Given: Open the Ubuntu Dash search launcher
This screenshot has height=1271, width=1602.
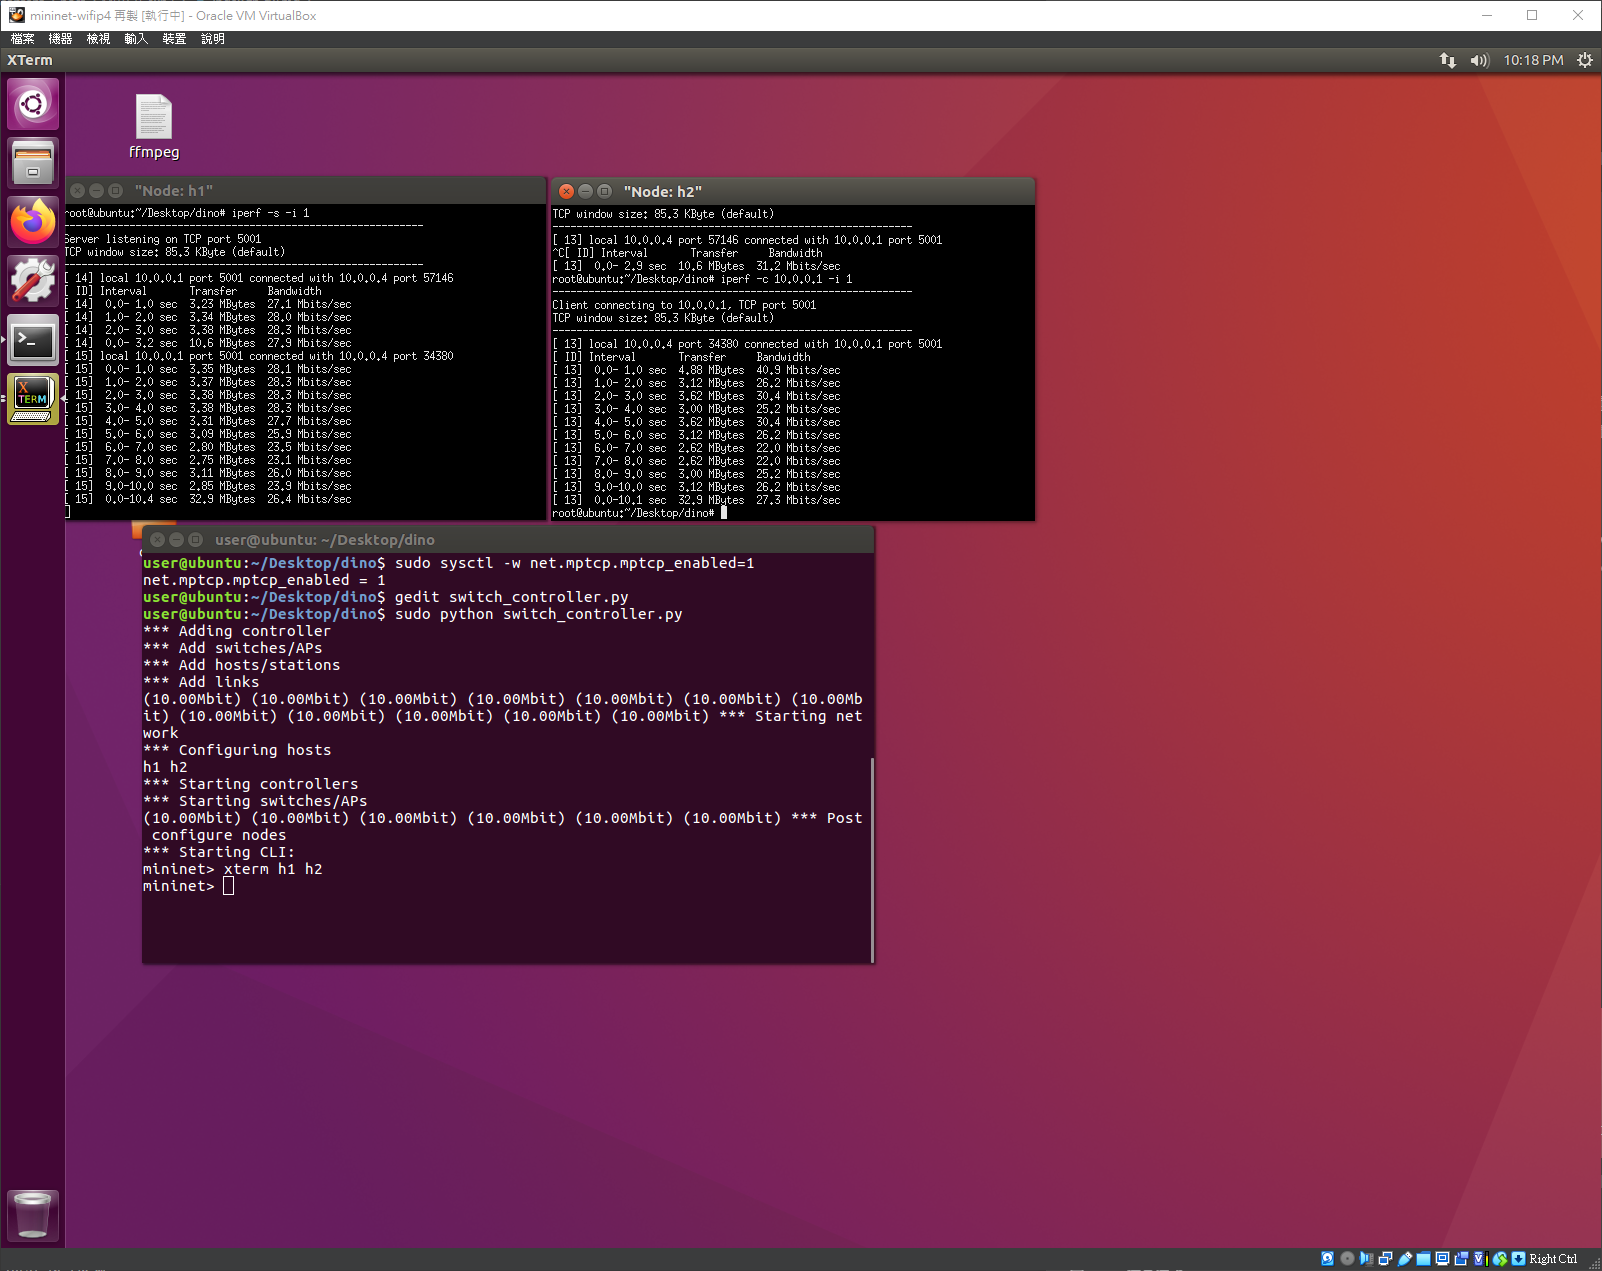Looking at the screenshot, I should (x=33, y=104).
